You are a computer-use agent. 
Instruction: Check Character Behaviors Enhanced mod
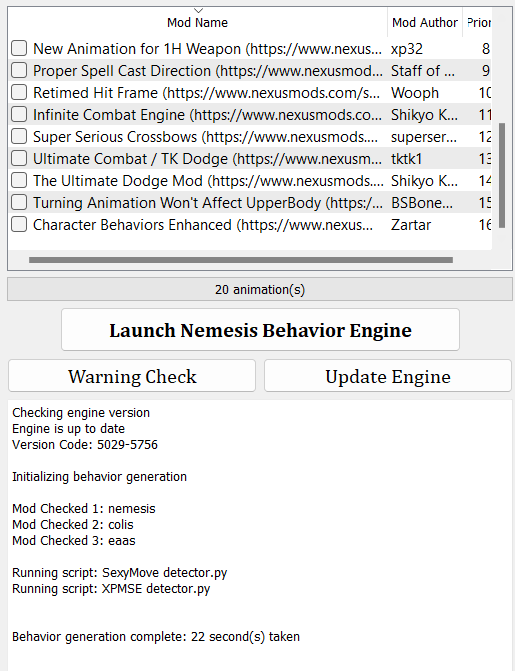coord(19,224)
